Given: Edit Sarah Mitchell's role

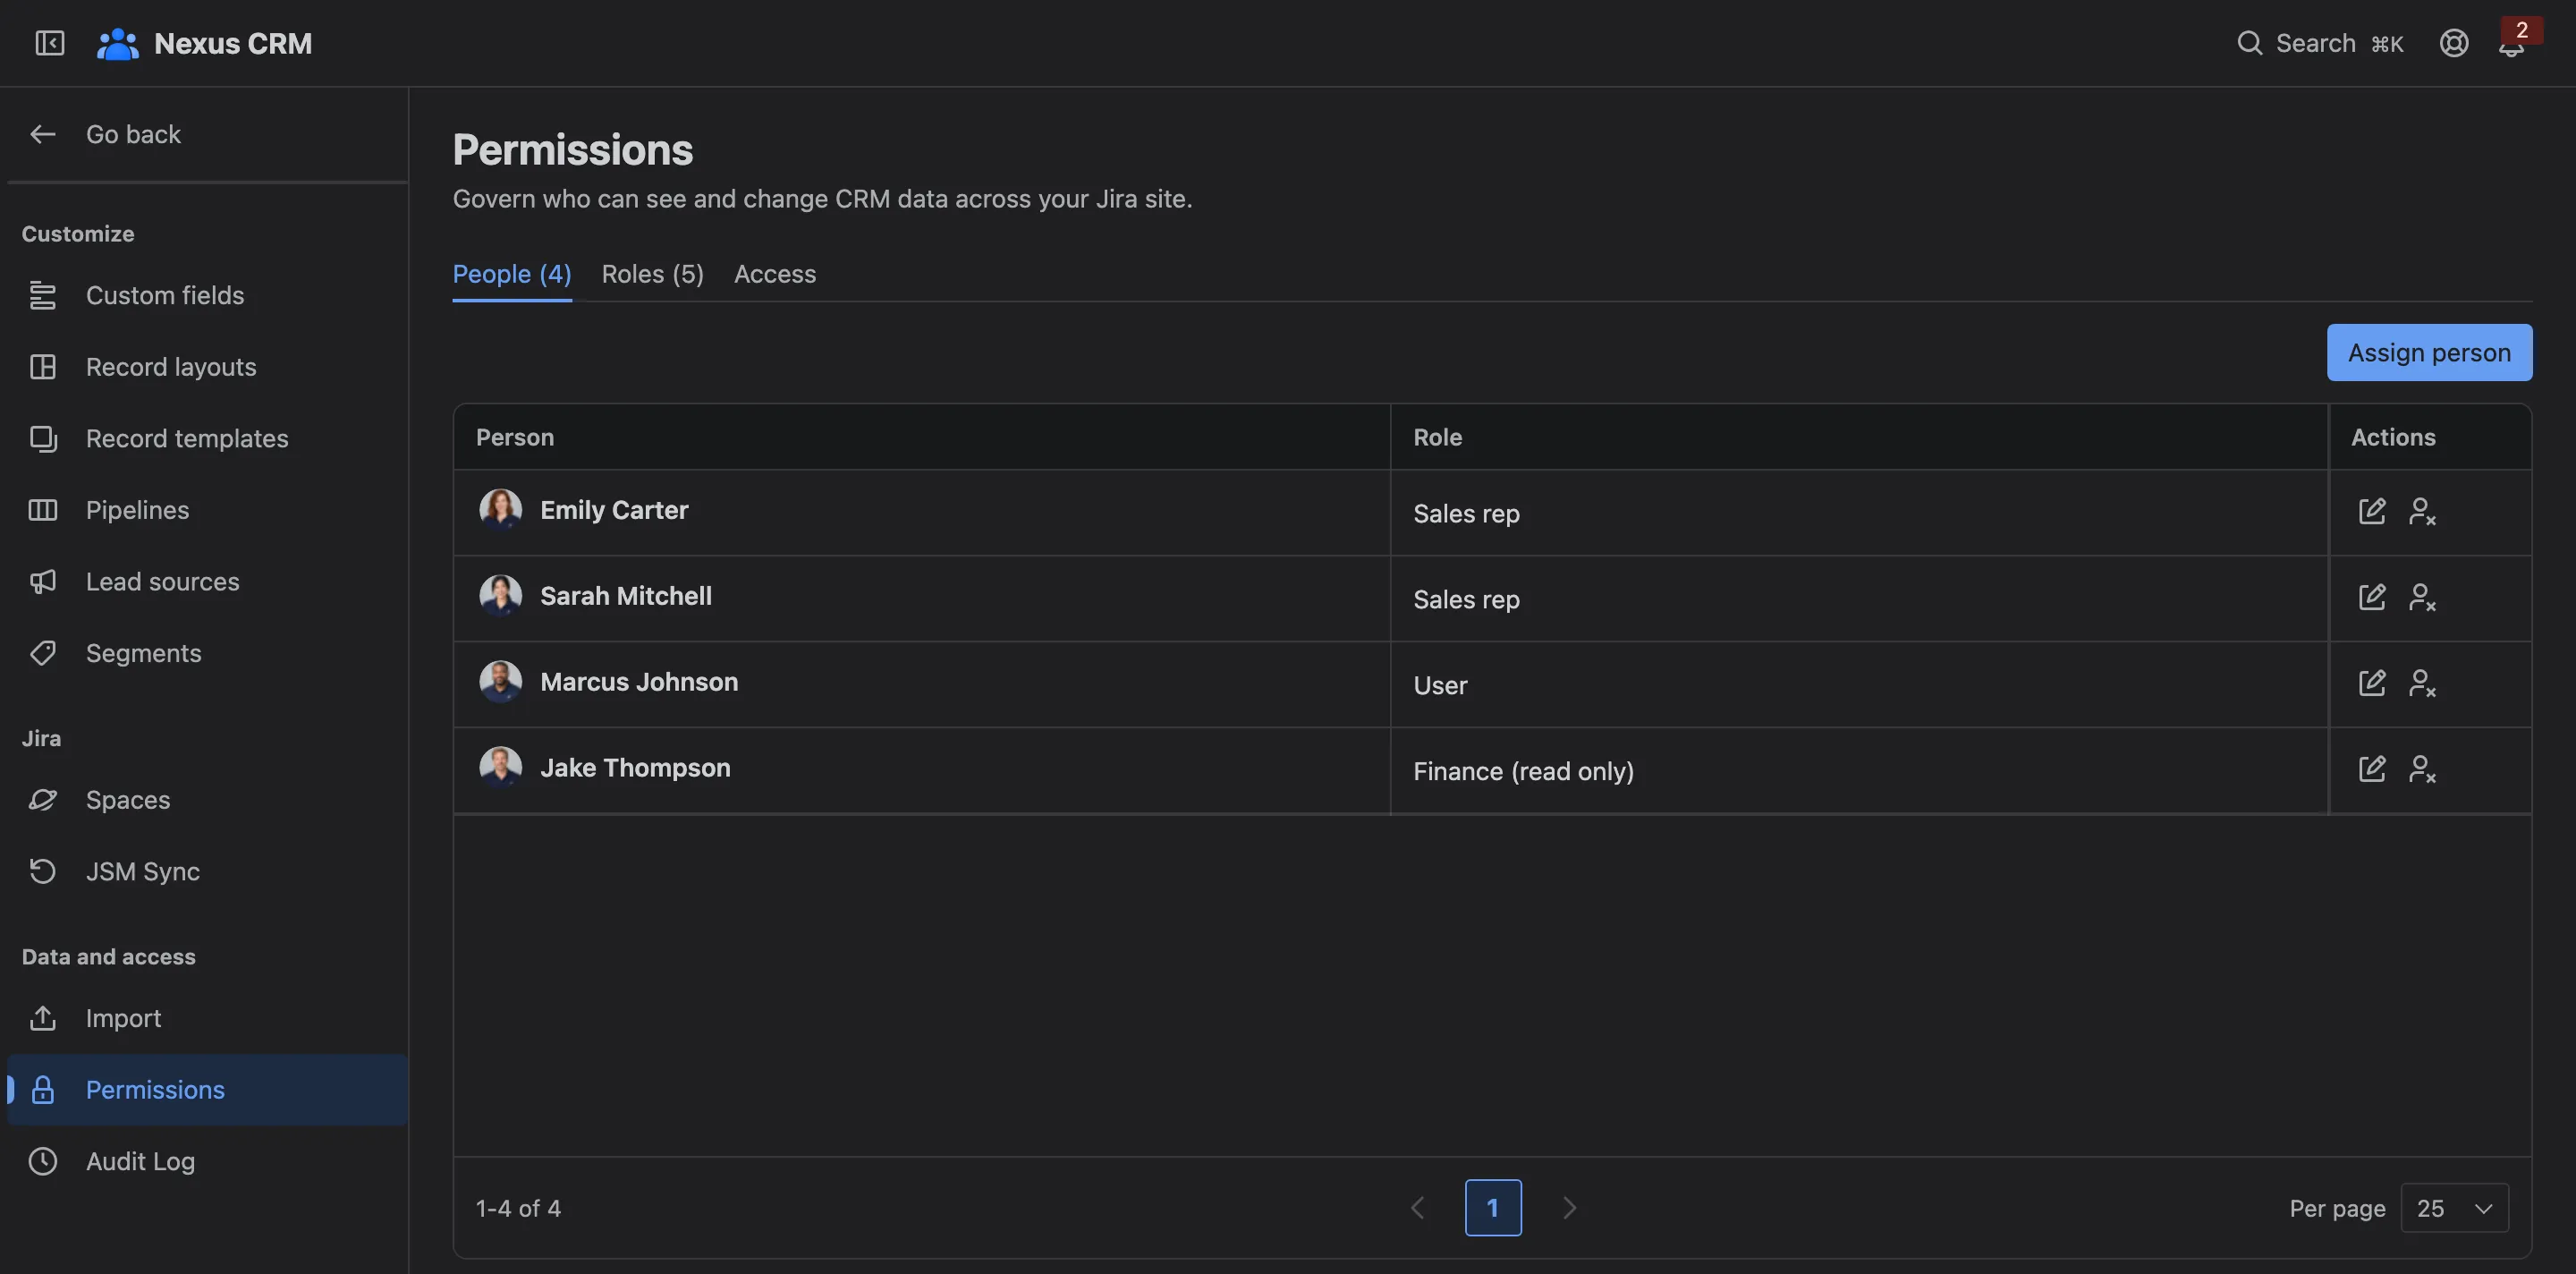Looking at the screenshot, I should (x=2372, y=597).
